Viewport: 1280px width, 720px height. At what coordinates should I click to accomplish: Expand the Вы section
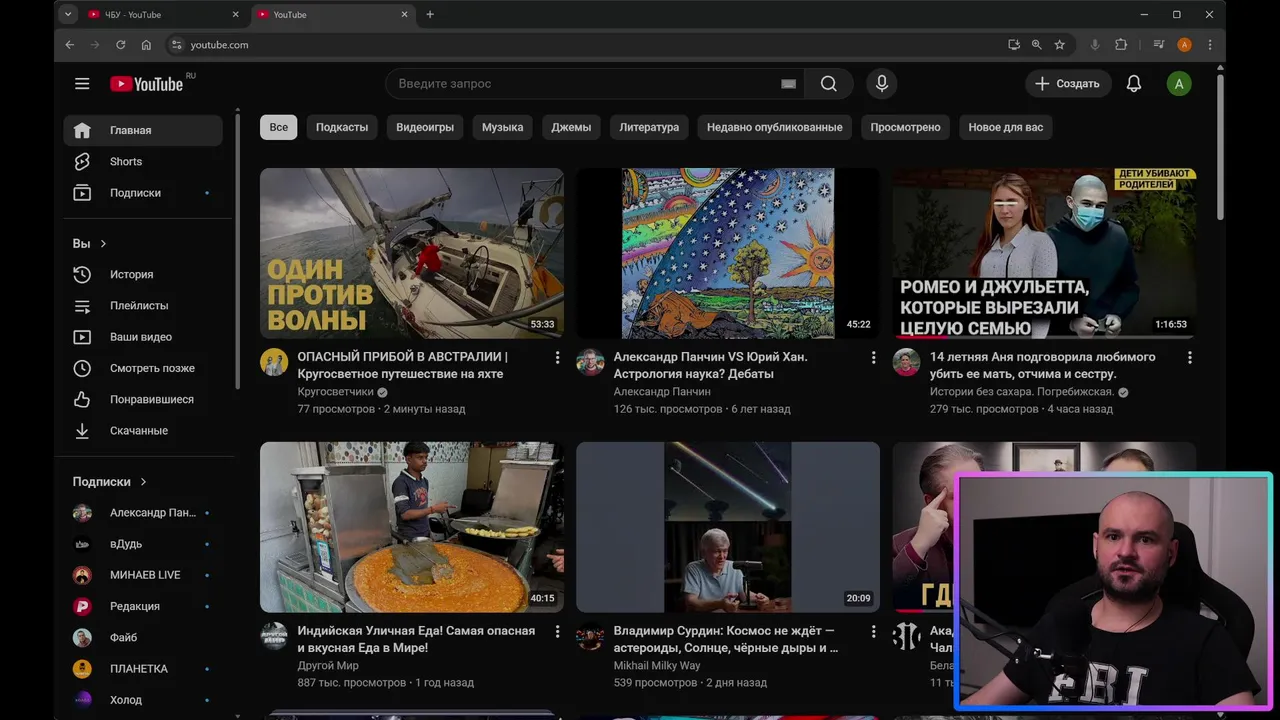click(90, 244)
